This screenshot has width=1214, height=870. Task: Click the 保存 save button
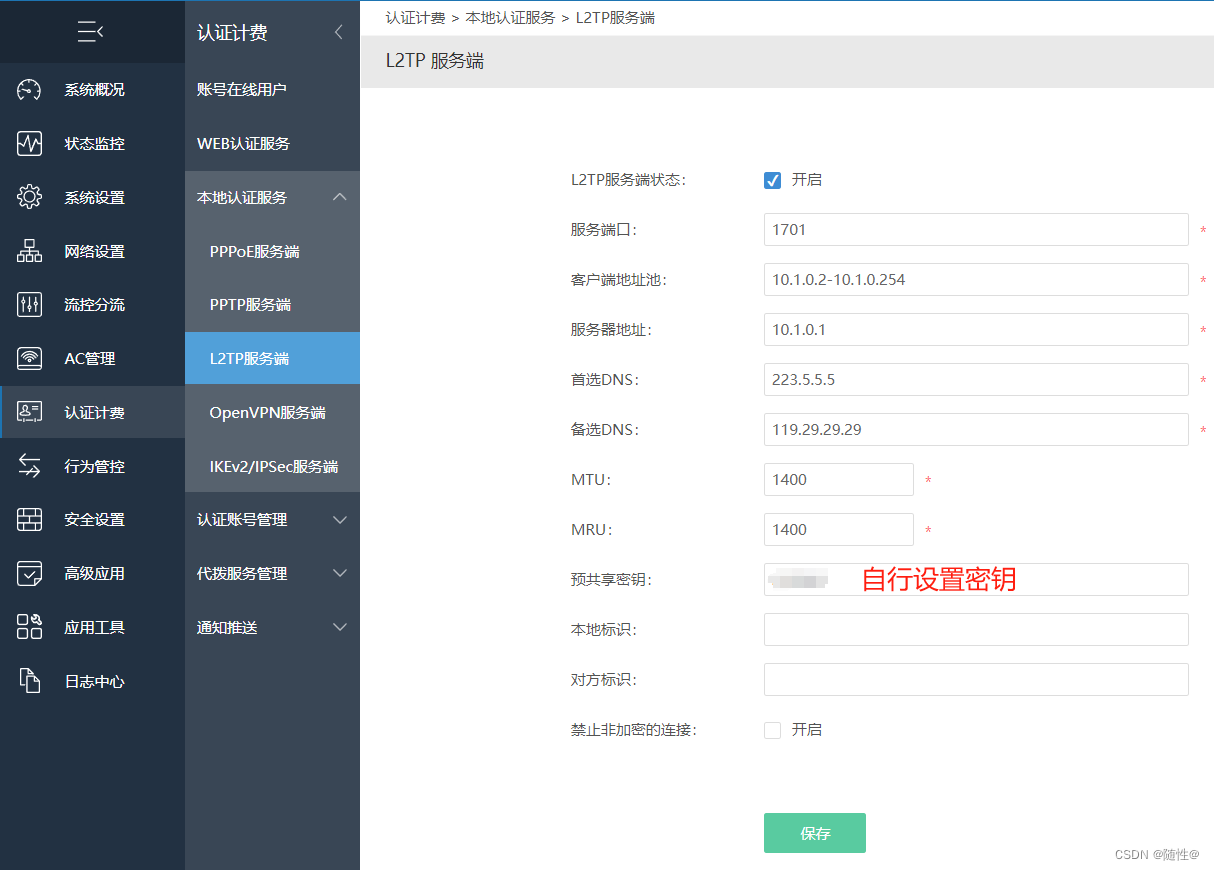815,833
